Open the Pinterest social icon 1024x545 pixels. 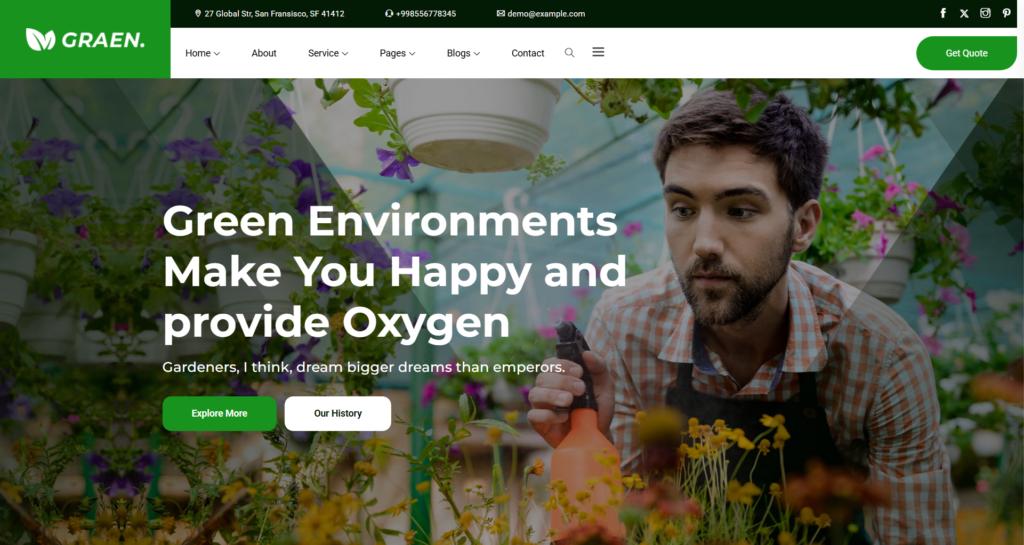[x=1006, y=13]
